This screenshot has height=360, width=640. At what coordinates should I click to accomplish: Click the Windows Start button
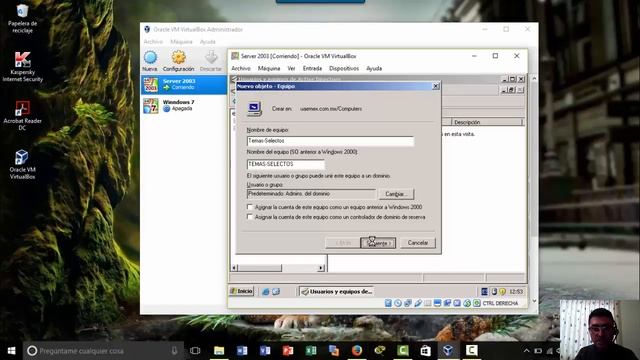point(11,351)
